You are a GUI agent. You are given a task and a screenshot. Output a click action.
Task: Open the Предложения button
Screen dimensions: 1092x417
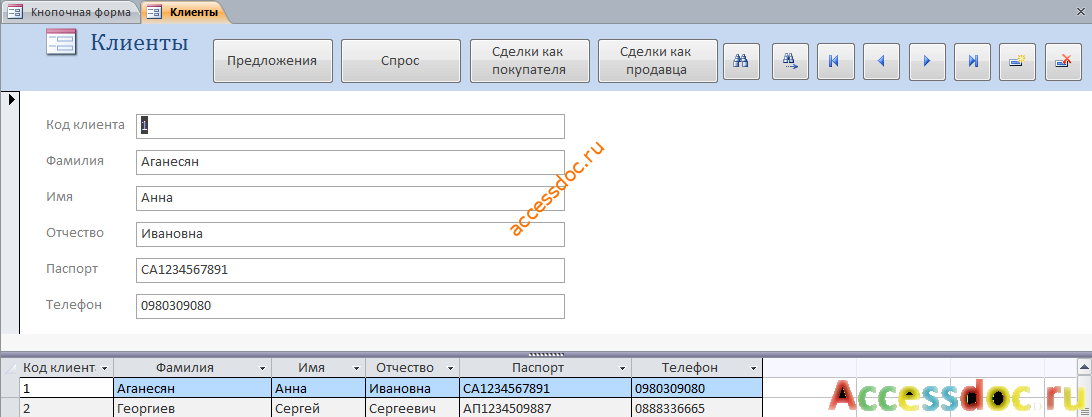[x=272, y=61]
